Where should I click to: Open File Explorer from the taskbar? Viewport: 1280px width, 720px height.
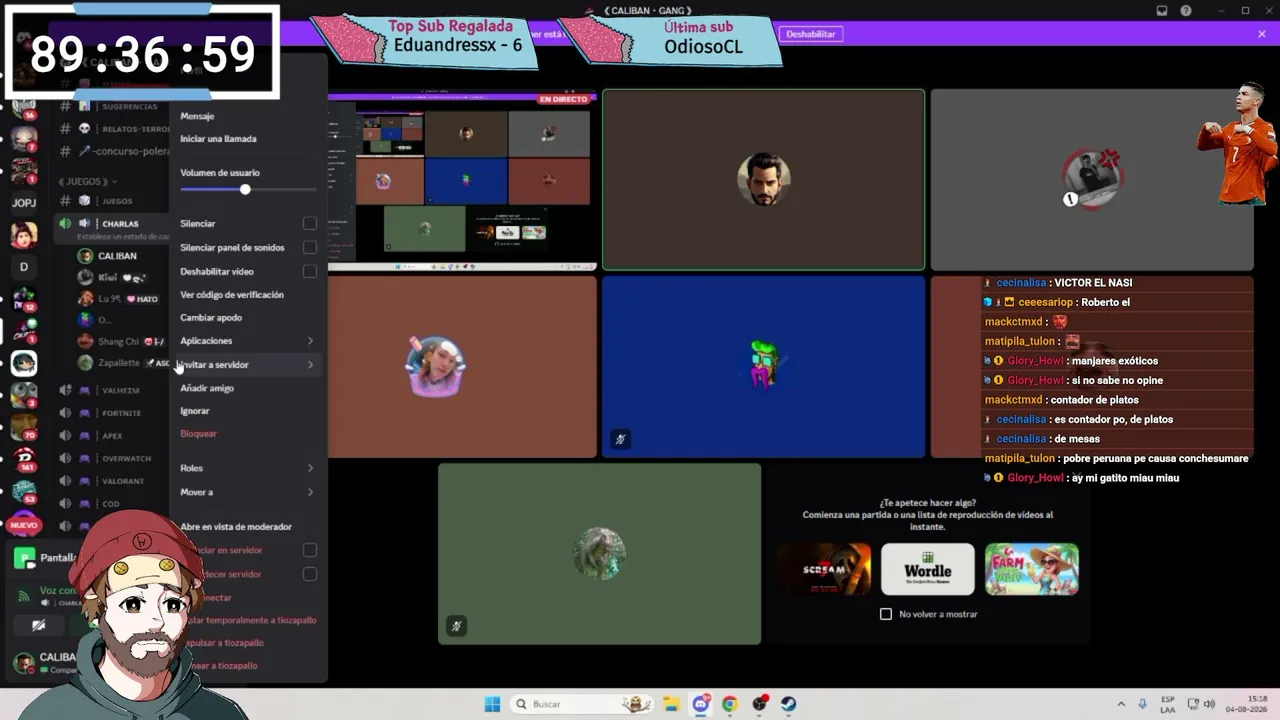click(x=672, y=704)
